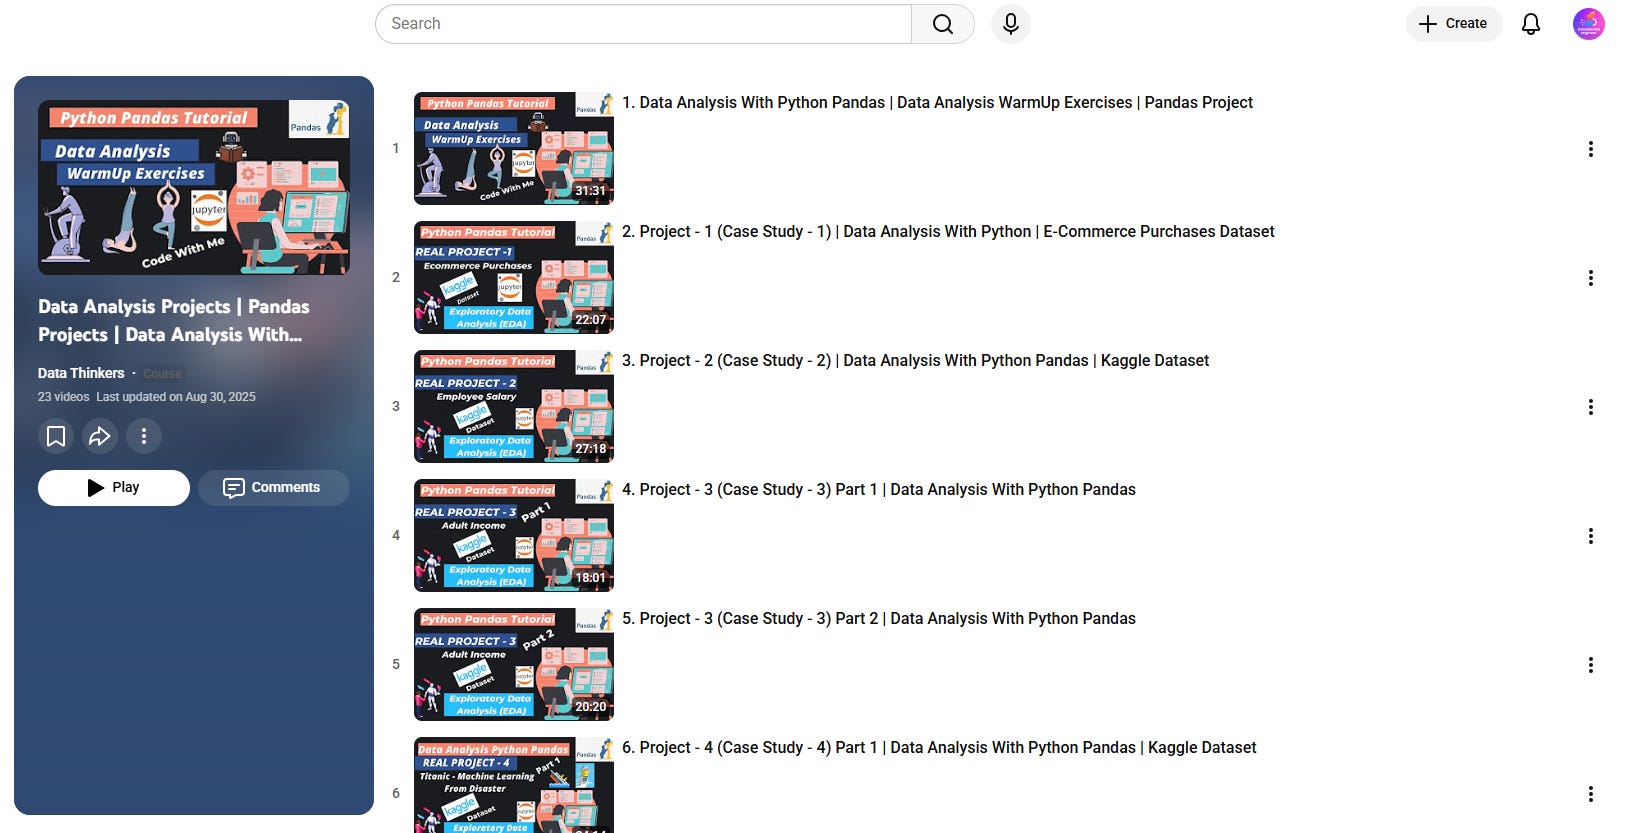
Task: Open Project 4 Part 1 video title
Action: click(x=939, y=747)
